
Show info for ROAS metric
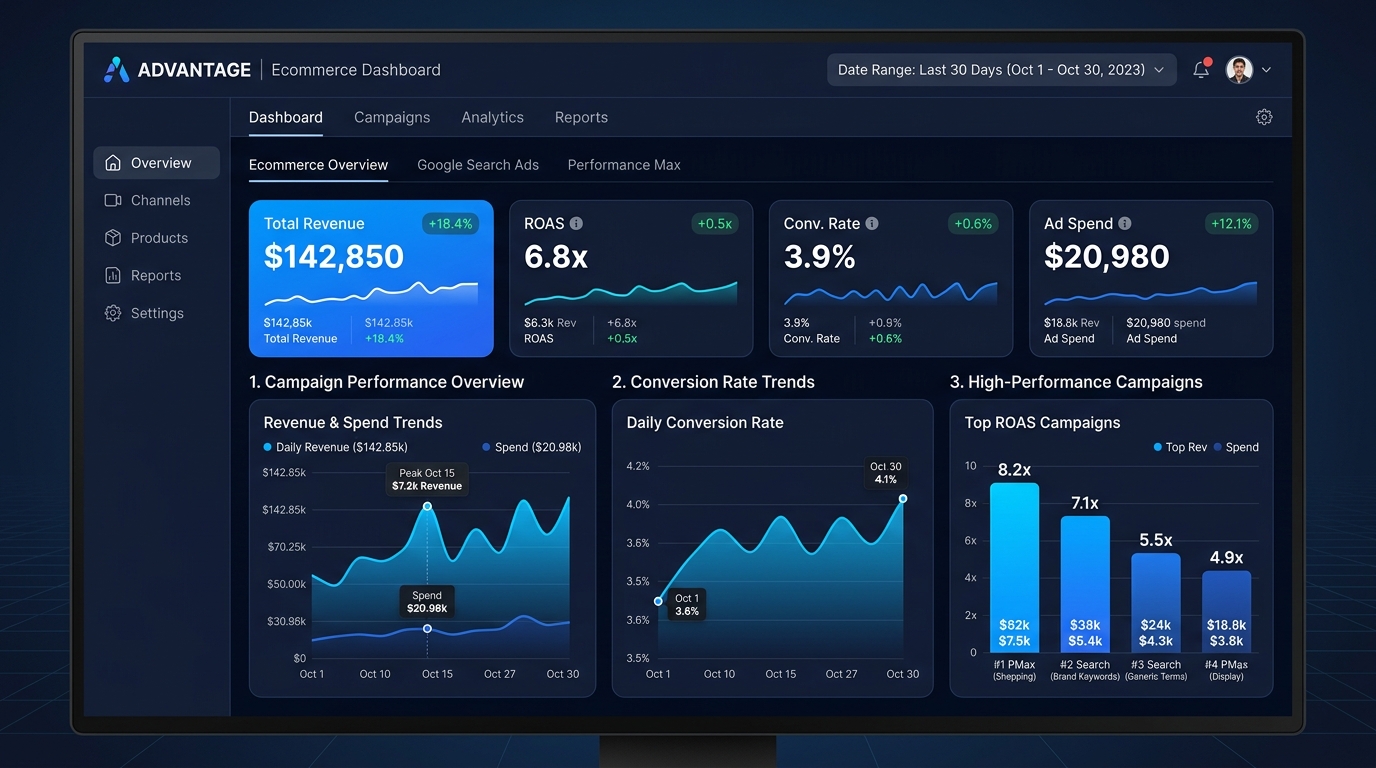coord(576,224)
